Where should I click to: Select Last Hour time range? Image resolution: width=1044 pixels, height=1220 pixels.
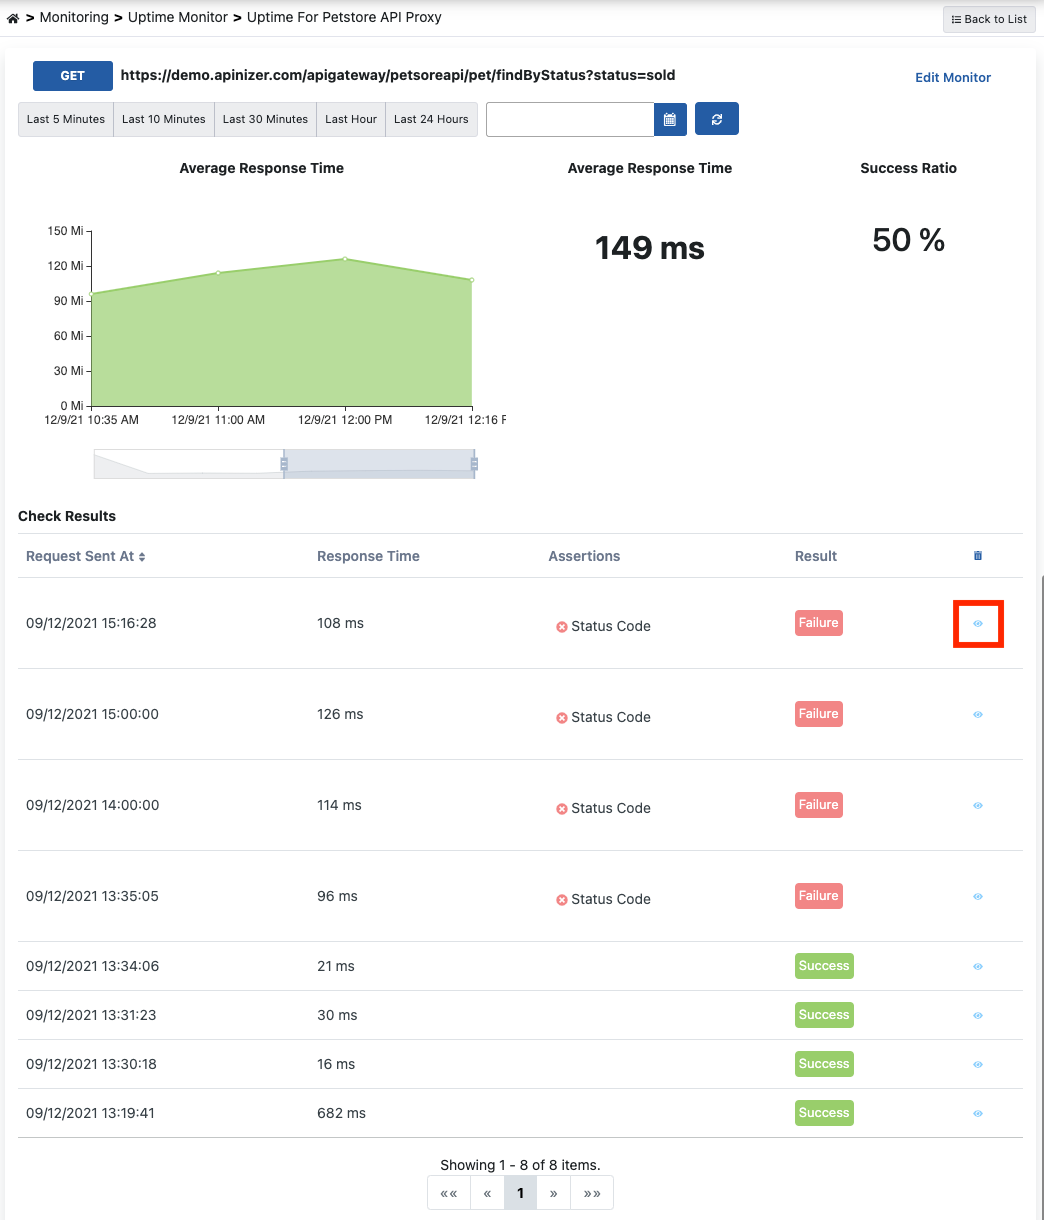tap(351, 119)
